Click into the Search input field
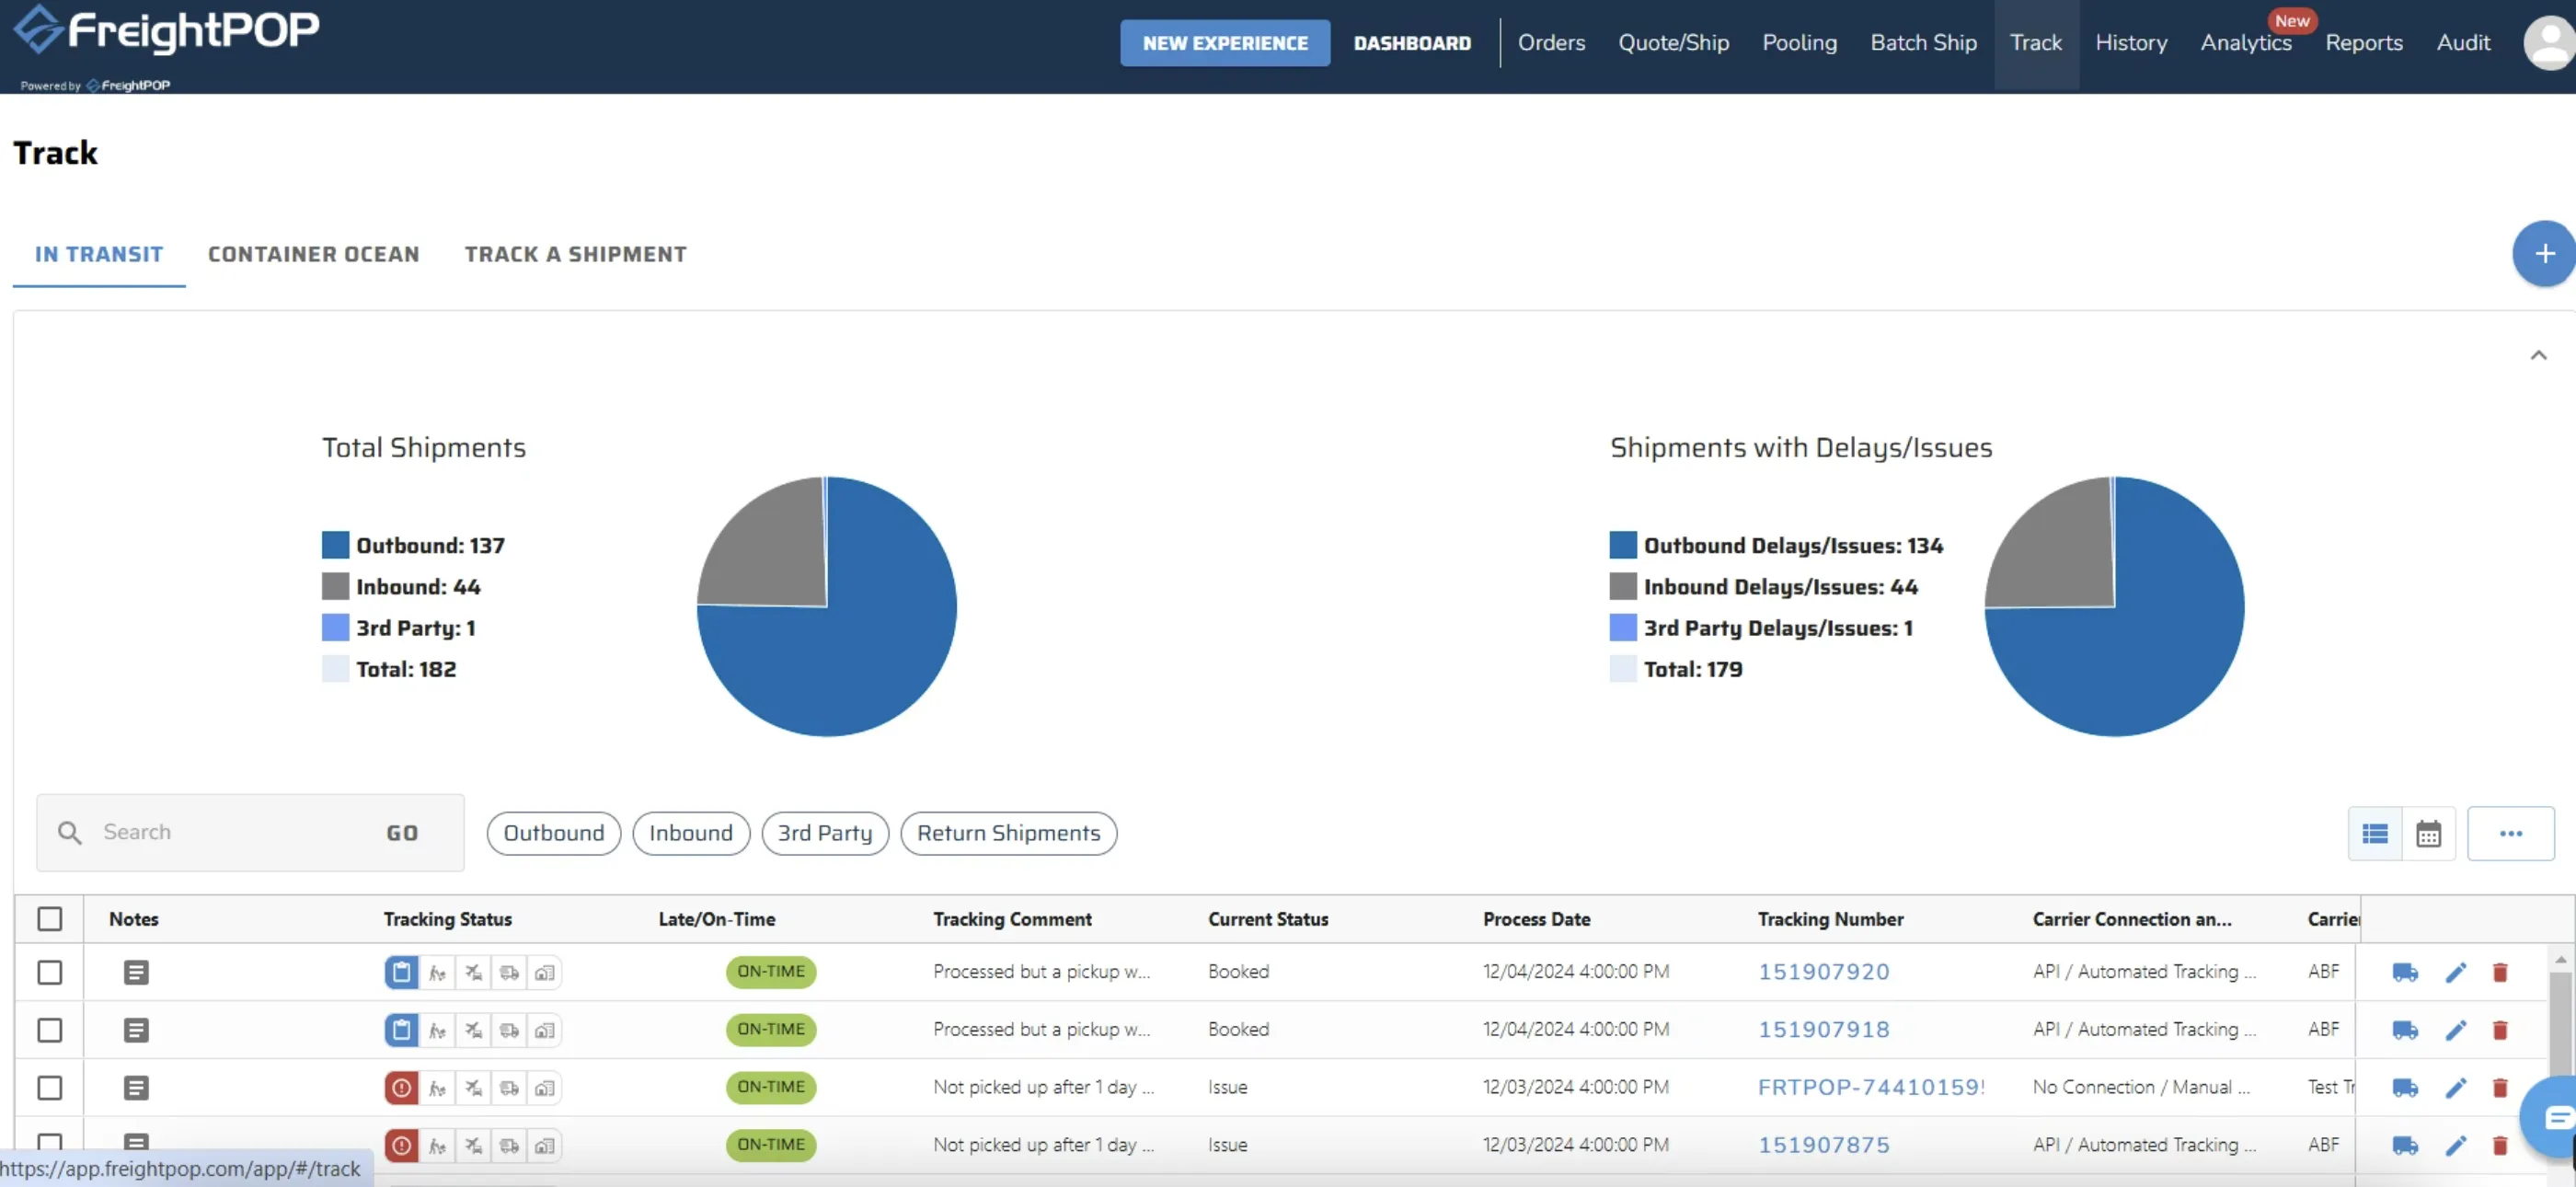The width and height of the screenshot is (2576, 1187). (x=235, y=832)
